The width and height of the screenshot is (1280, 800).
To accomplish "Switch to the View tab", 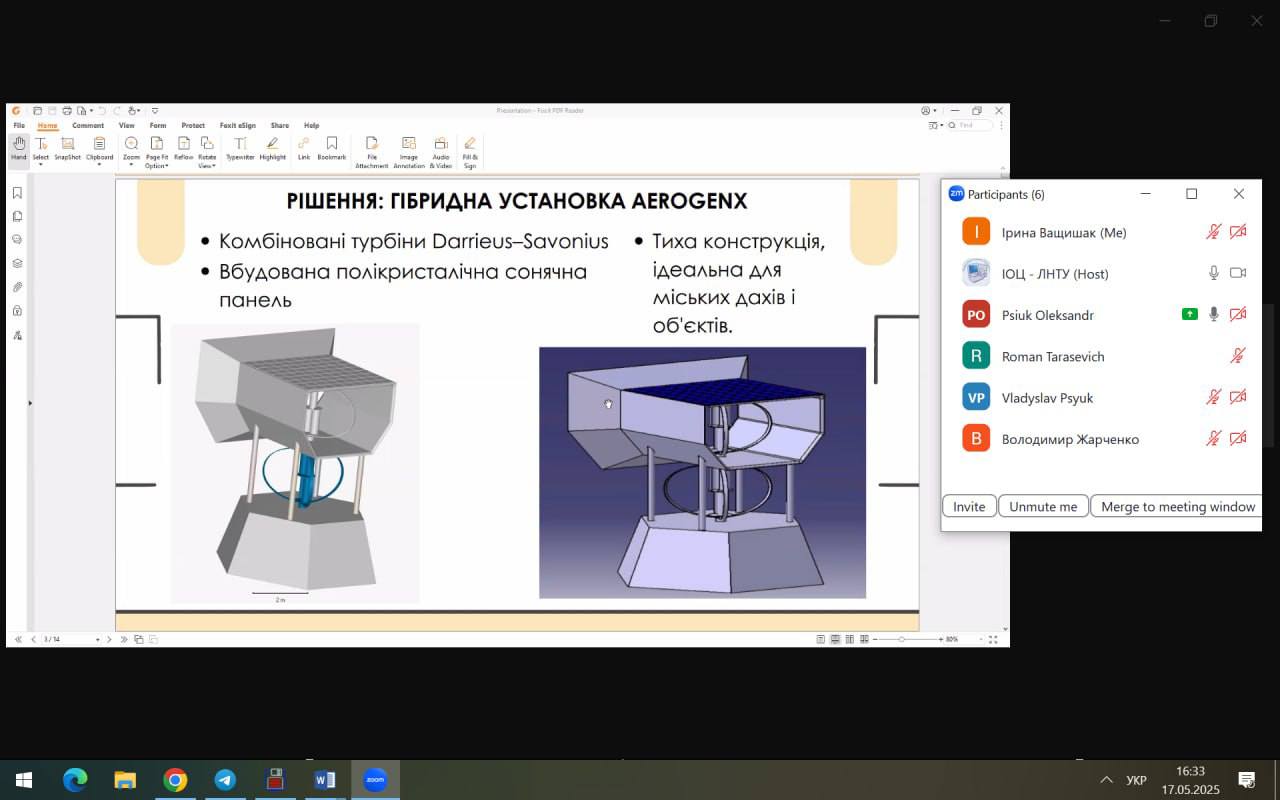I will coord(127,126).
